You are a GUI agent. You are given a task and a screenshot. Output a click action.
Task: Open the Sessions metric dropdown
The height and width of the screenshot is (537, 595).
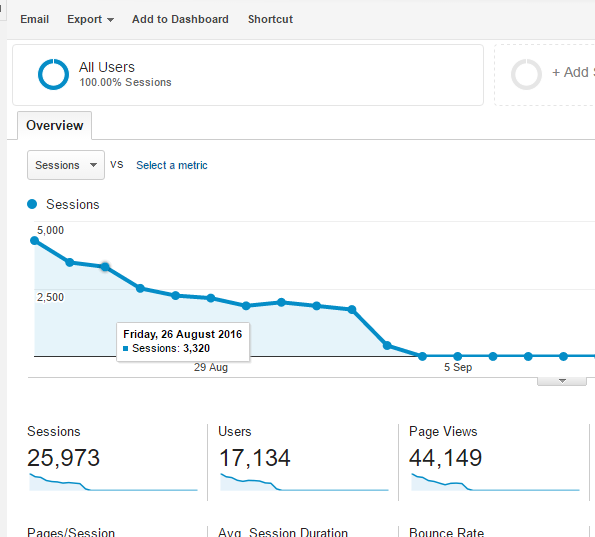point(66,165)
